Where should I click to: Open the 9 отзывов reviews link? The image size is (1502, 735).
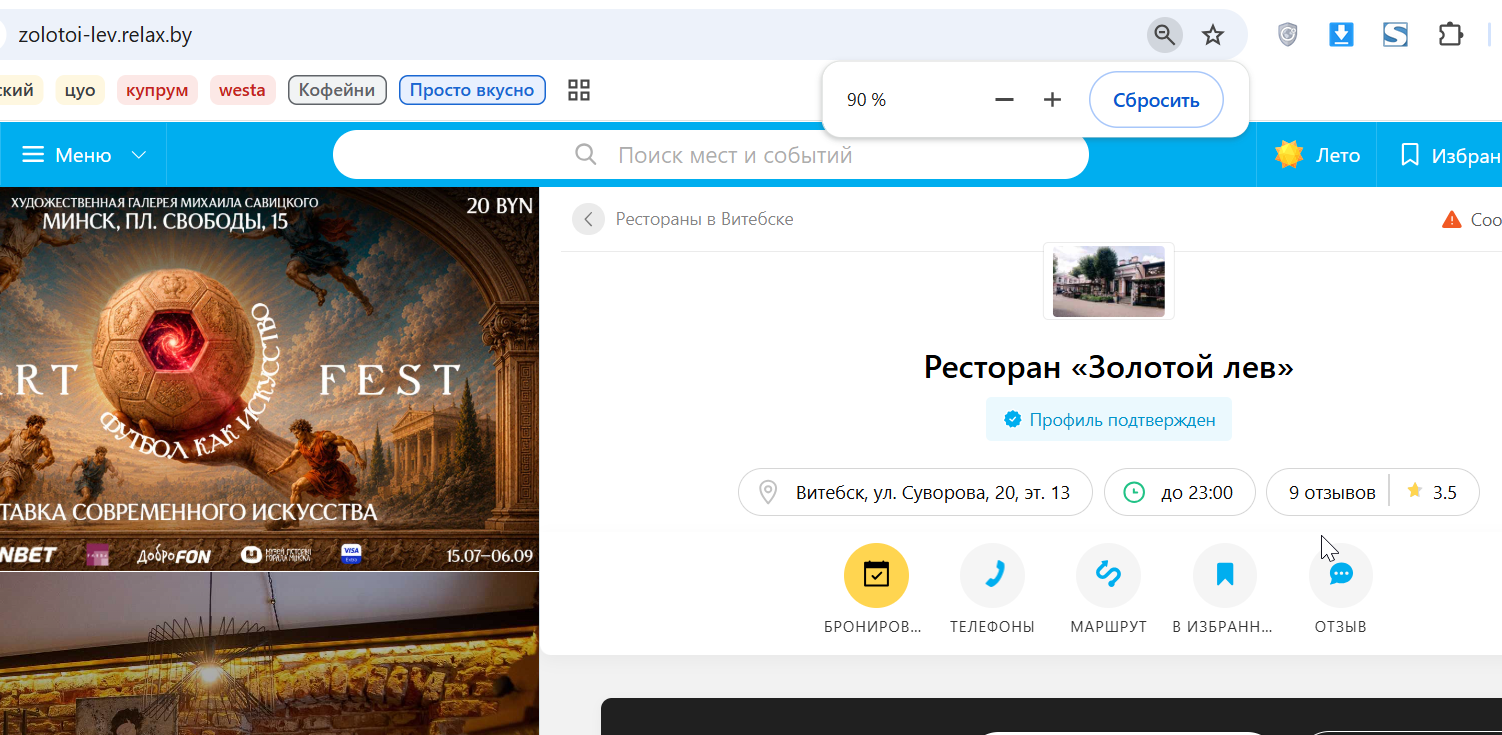pyautogui.click(x=1332, y=492)
